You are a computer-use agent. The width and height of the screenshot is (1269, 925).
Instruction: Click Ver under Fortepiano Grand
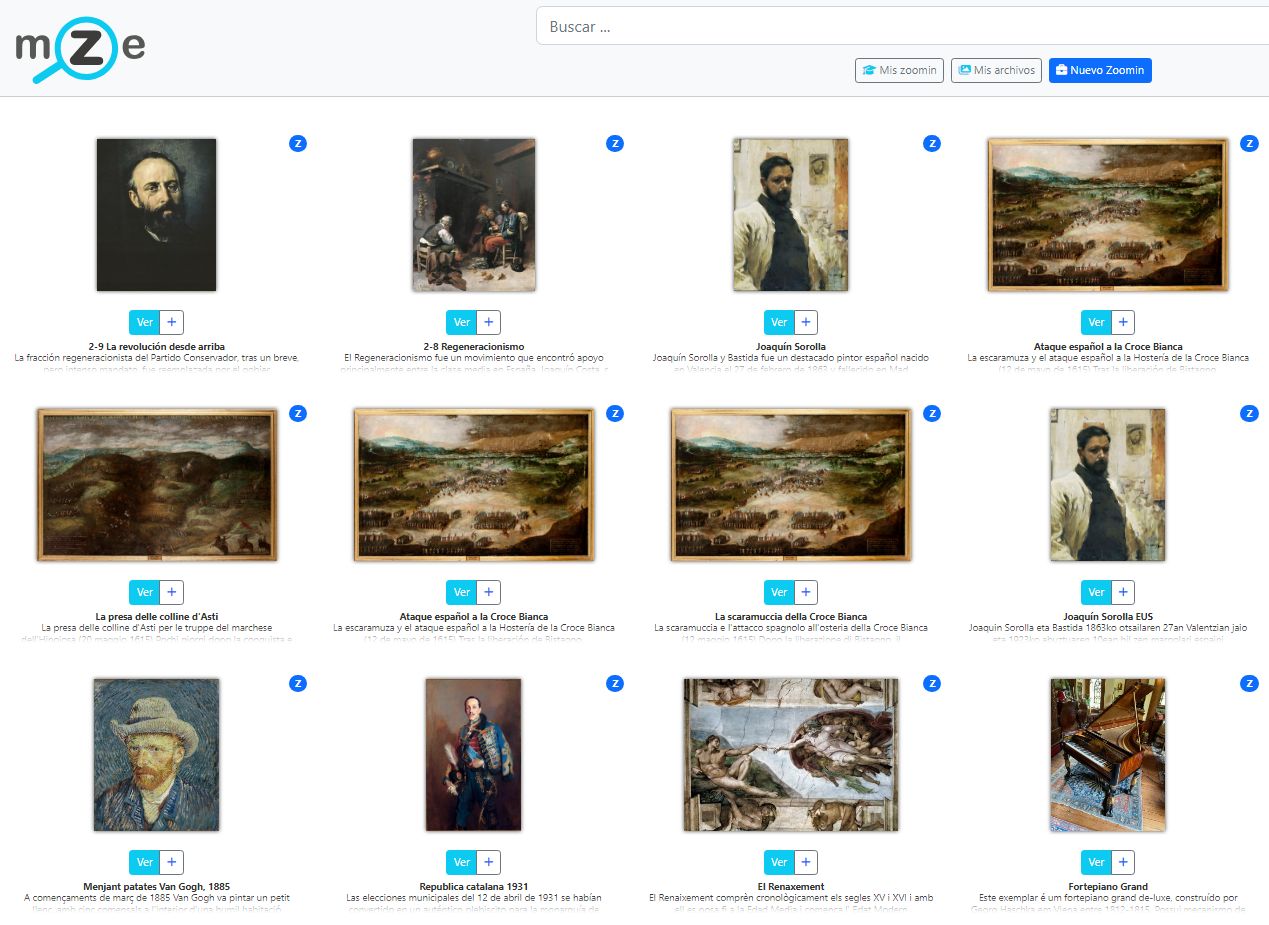tap(1096, 862)
